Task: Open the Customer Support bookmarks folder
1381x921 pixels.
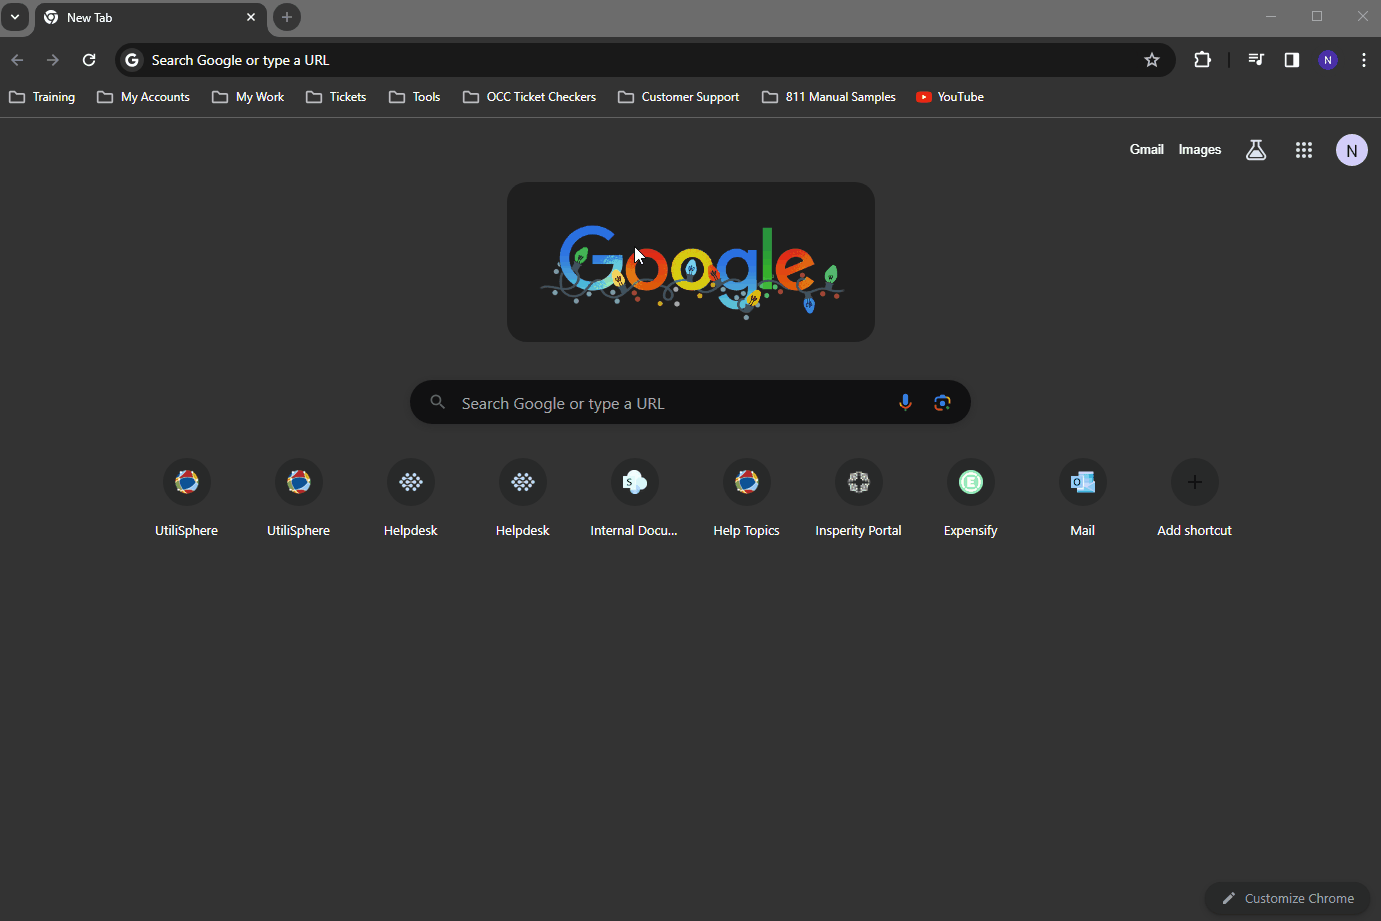Action: click(x=679, y=97)
